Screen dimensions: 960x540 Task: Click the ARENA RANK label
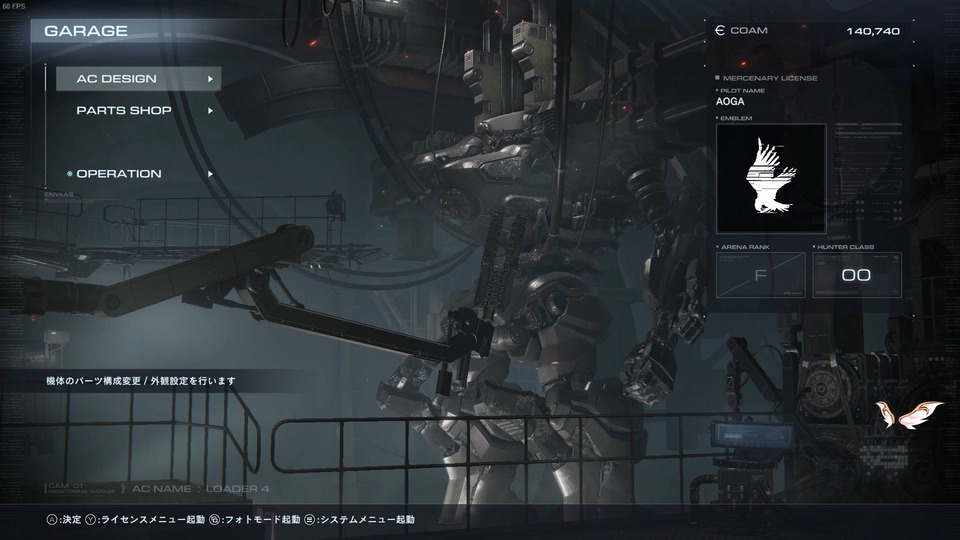(745, 247)
